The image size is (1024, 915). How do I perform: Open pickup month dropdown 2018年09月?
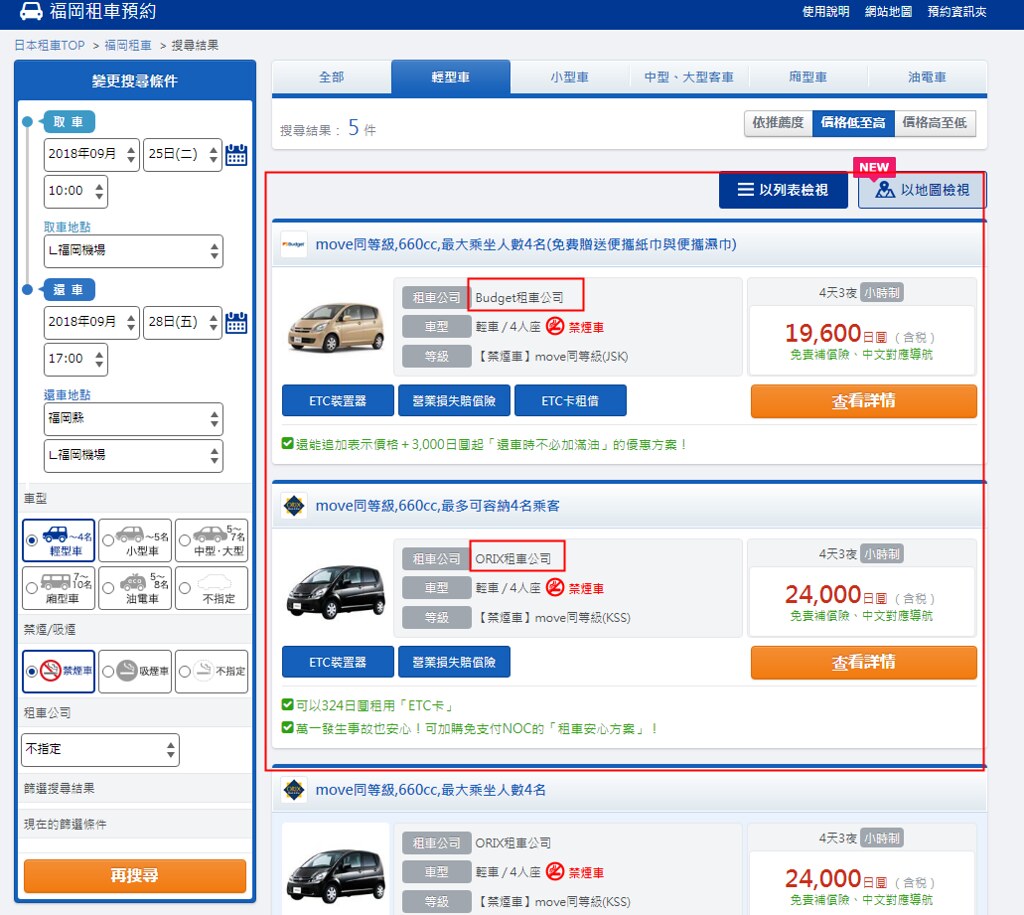click(91, 155)
